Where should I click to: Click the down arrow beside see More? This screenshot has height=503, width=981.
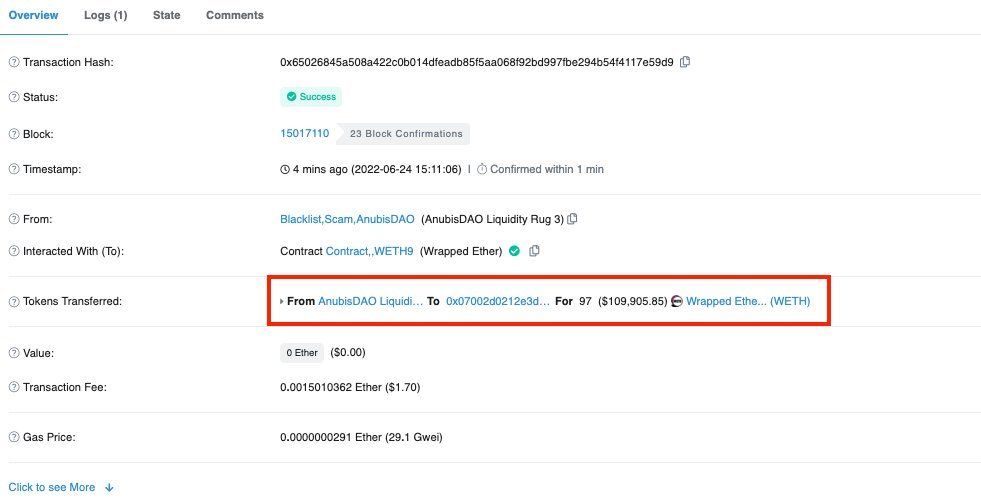coord(109,487)
